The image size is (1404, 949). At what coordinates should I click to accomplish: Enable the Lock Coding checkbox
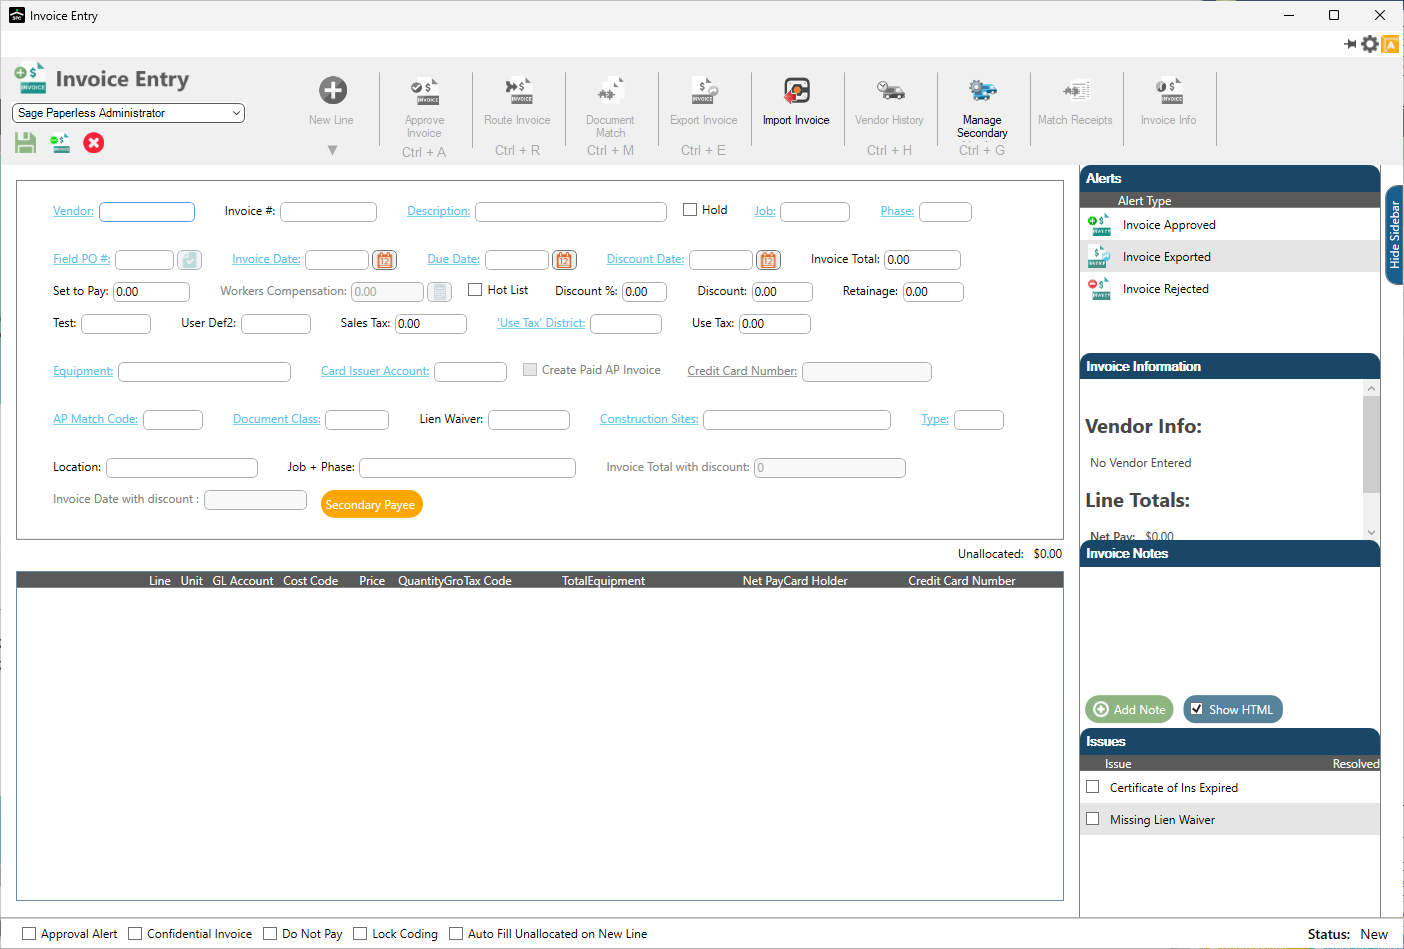click(x=360, y=934)
